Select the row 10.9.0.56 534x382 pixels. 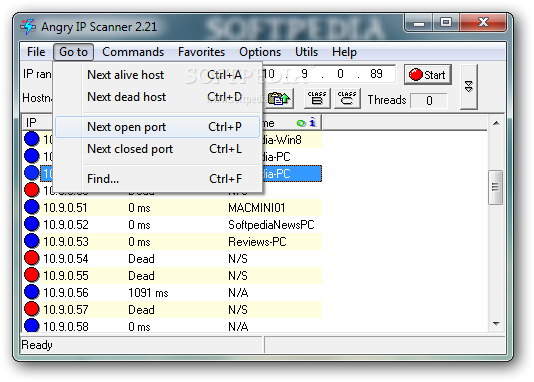coord(173,293)
